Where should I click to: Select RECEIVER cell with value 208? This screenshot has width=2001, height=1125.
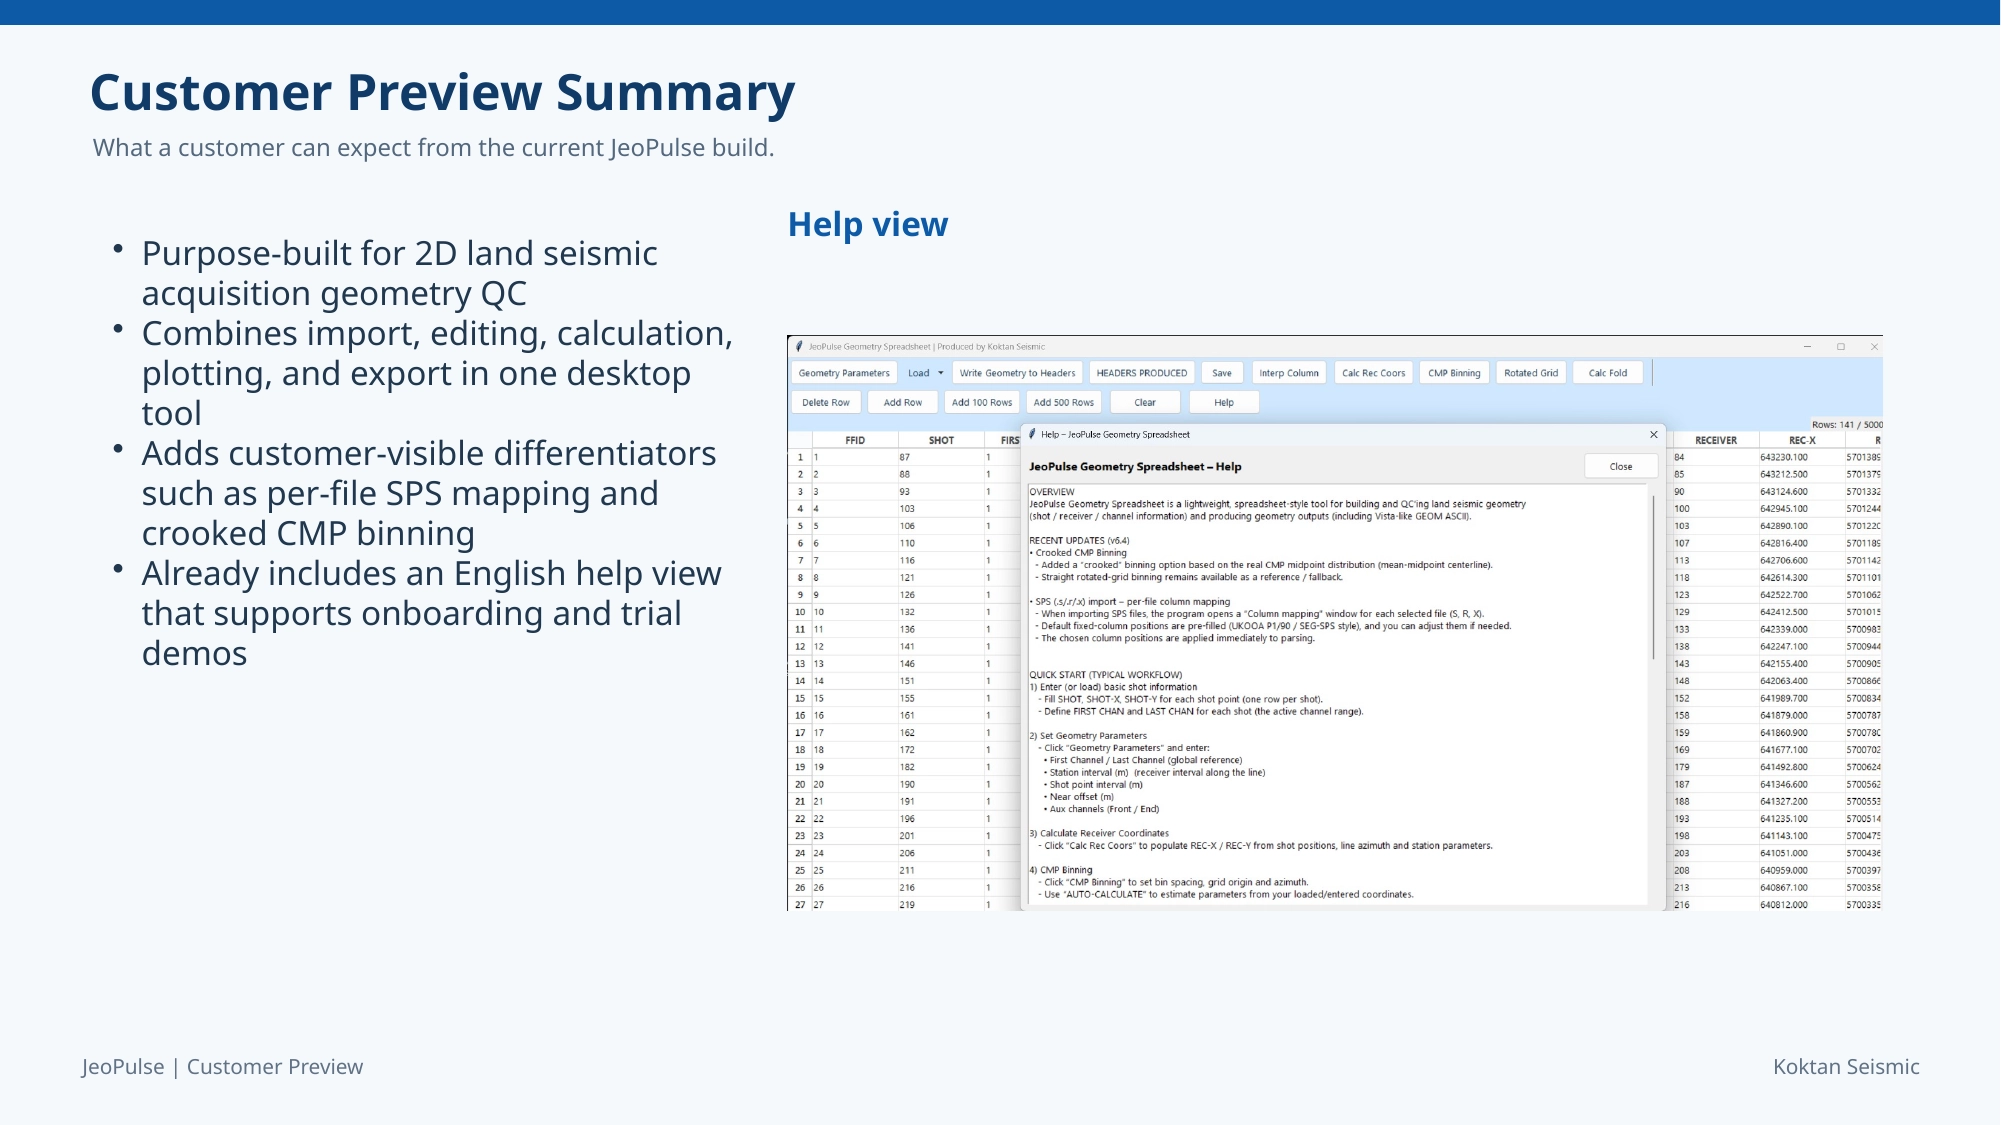click(1716, 871)
